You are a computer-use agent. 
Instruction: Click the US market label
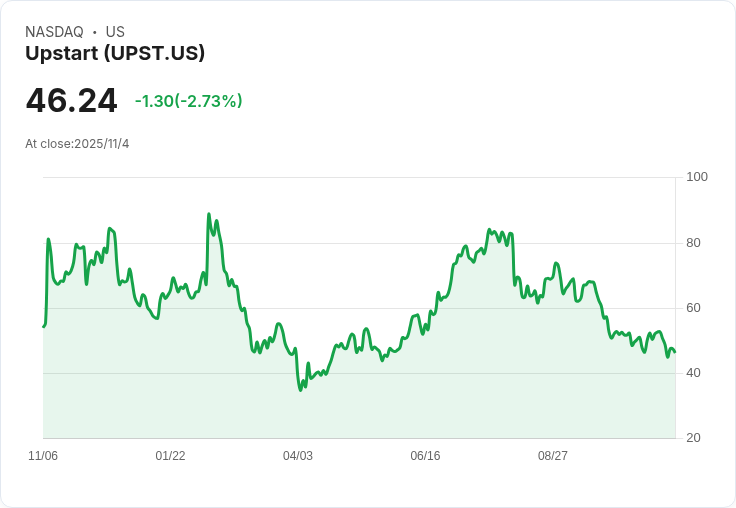pyautogui.click(x=115, y=32)
